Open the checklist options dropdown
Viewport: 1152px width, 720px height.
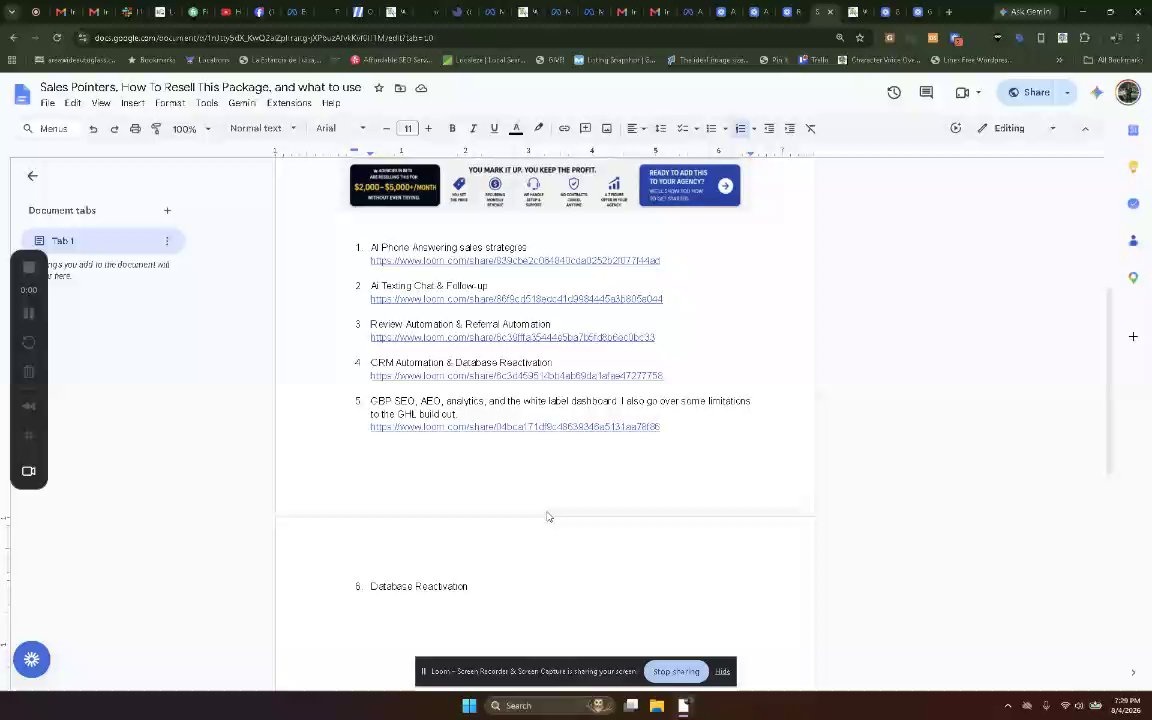coord(696,129)
